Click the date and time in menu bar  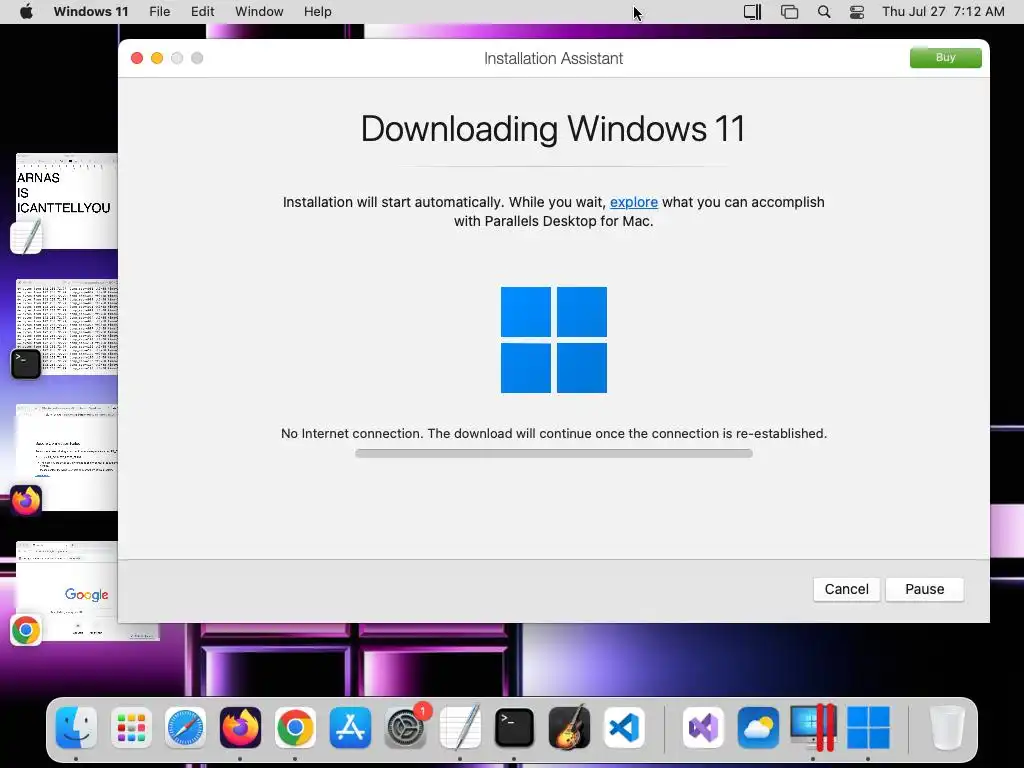[x=943, y=12]
